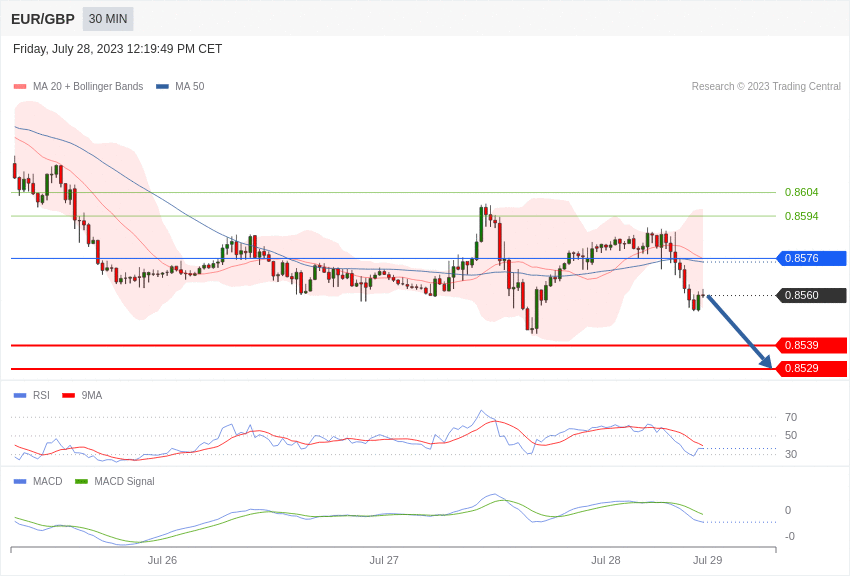This screenshot has height=576, width=850.
Task: Click the red 0.8529 support price tag
Action: (x=812, y=368)
